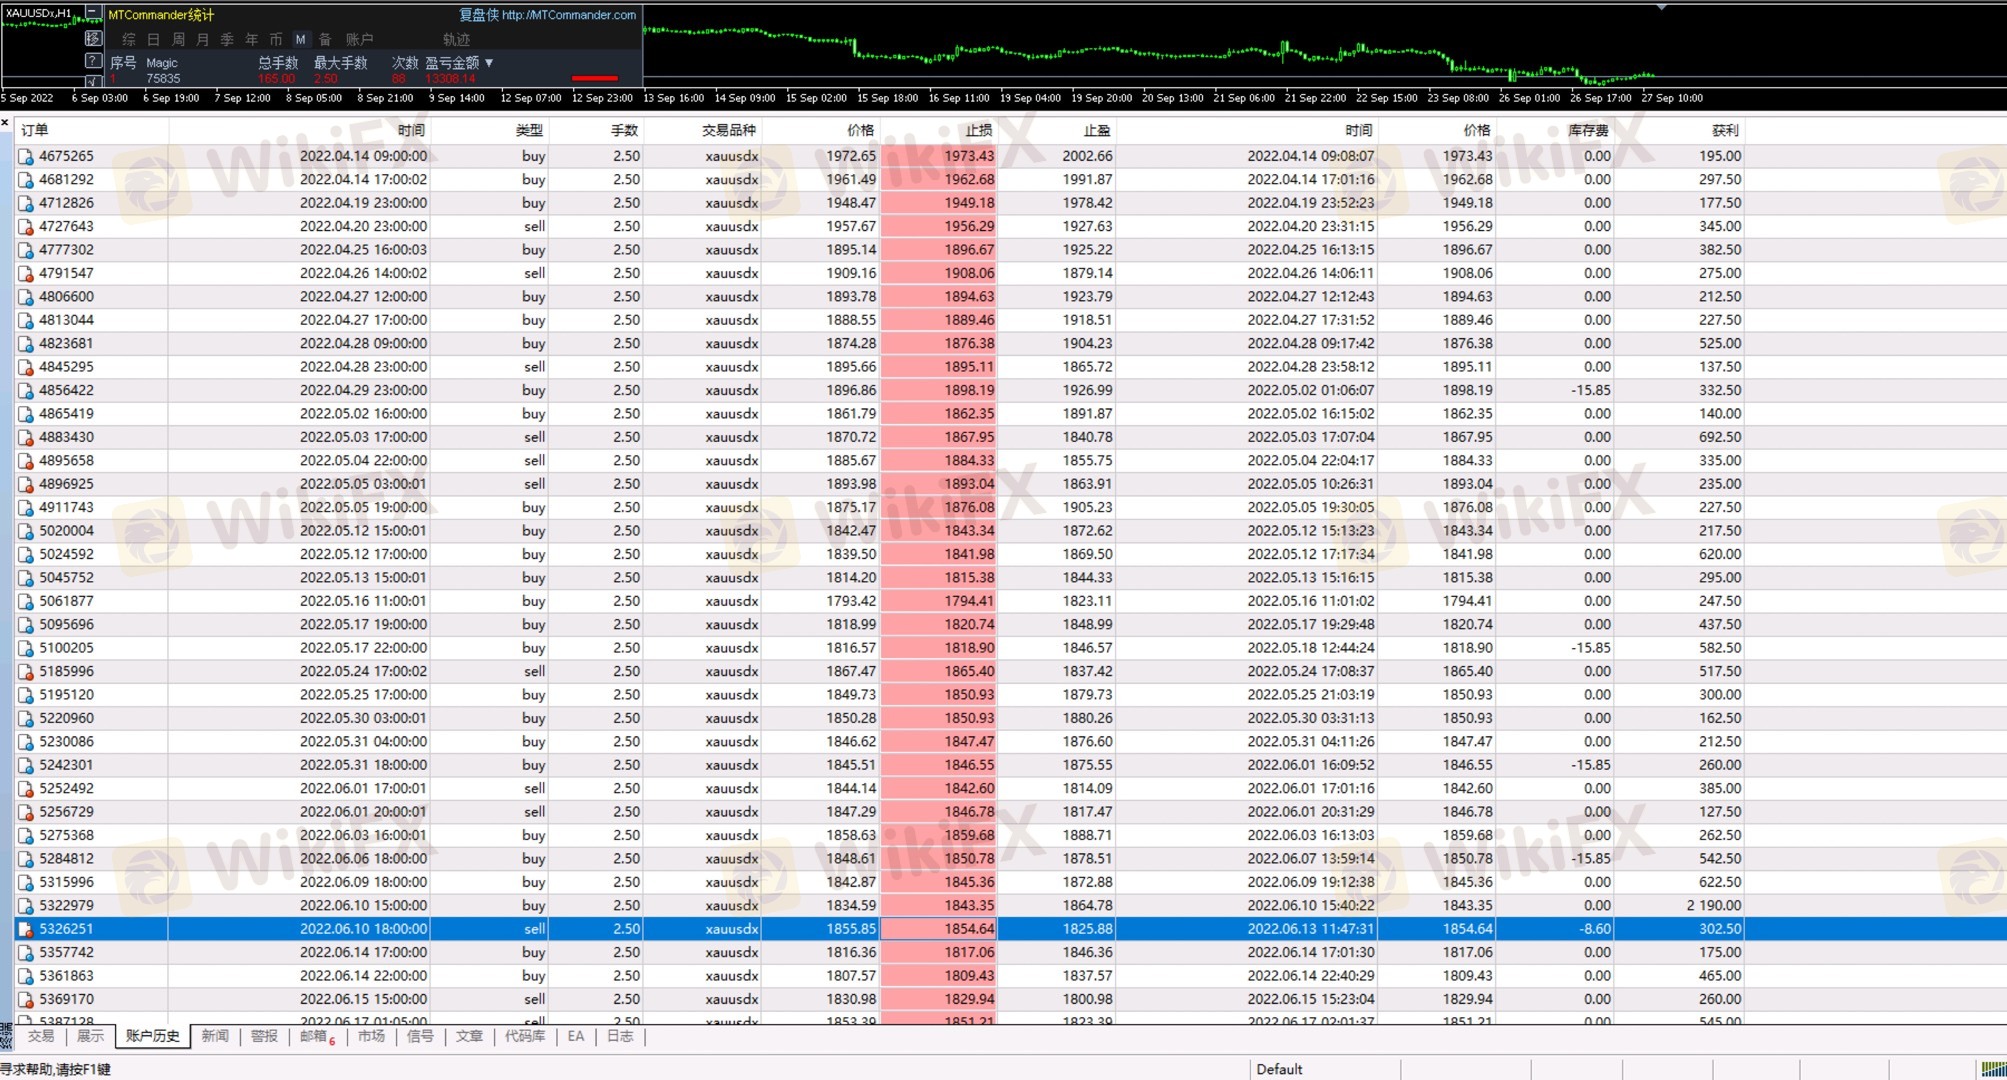Viewport: 2007px width, 1080px height.
Task: Expand the 盈亏金额 sort dropdown arrow
Action: 489,62
